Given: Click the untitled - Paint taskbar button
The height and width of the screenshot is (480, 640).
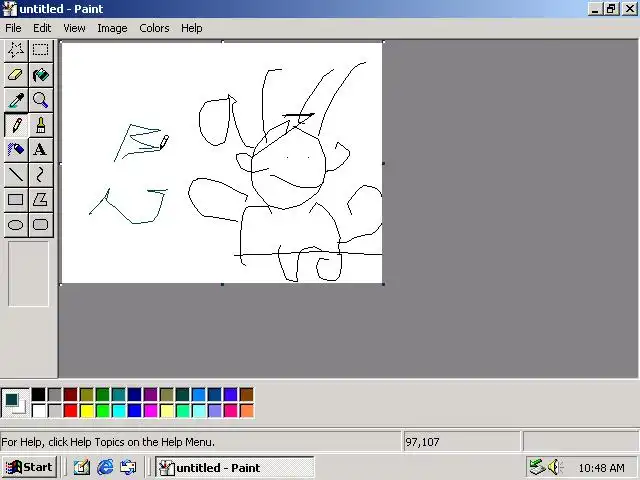Looking at the screenshot, I should tap(235, 467).
